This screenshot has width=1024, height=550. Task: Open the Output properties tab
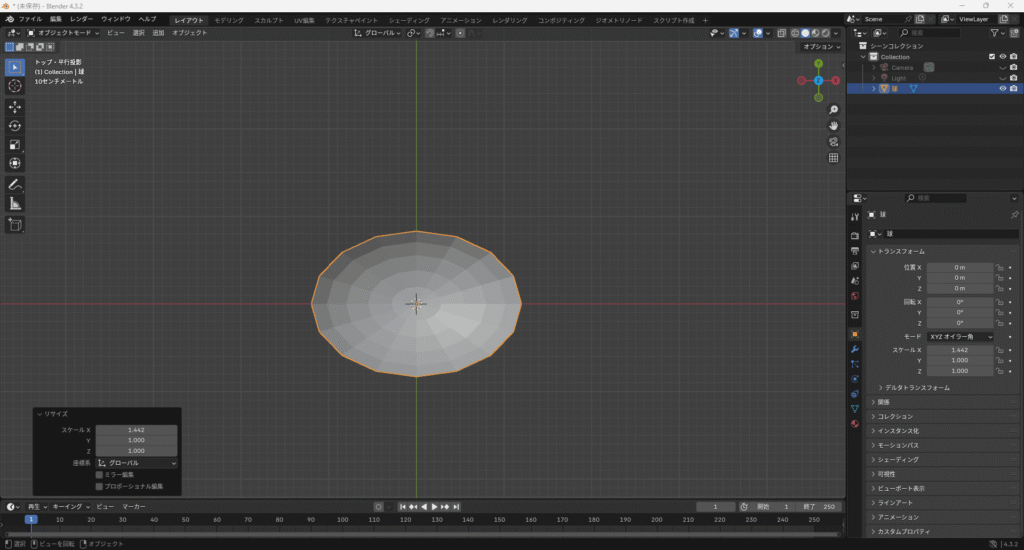coord(855,251)
